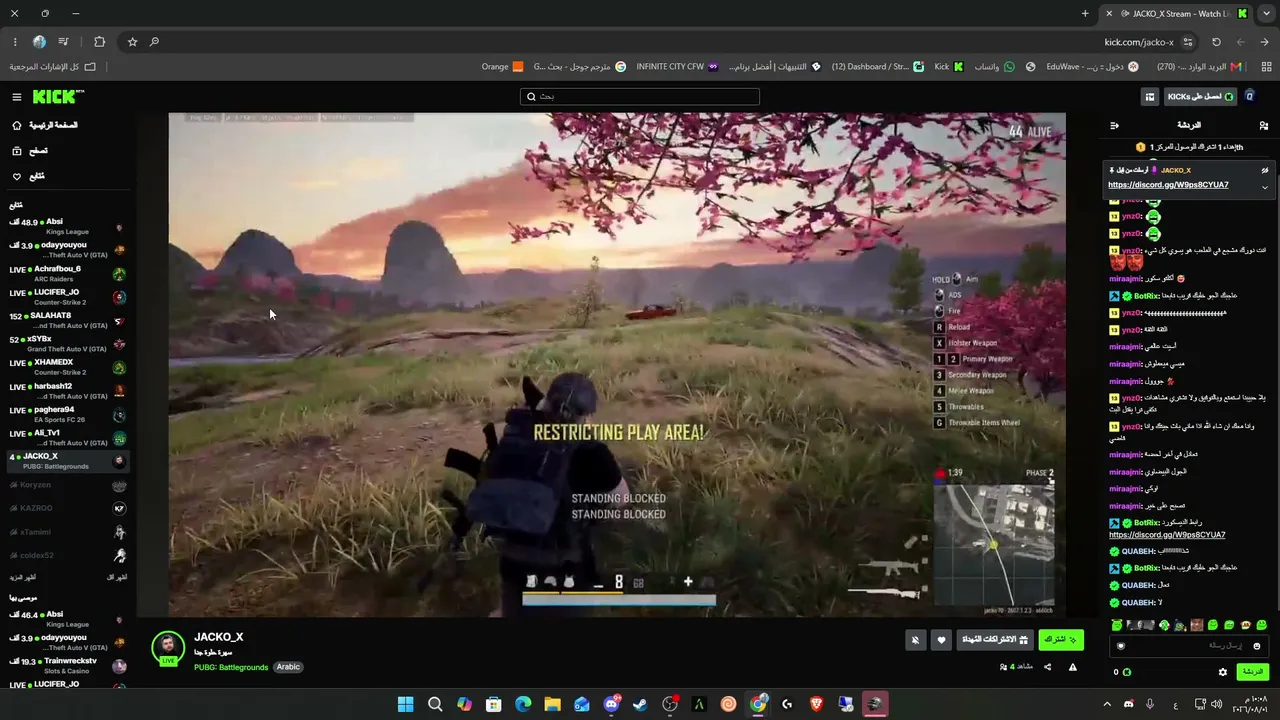This screenshot has height=720, width=1280.
Task: Open Trainwreckstv recommended channel
Action: 67,665
